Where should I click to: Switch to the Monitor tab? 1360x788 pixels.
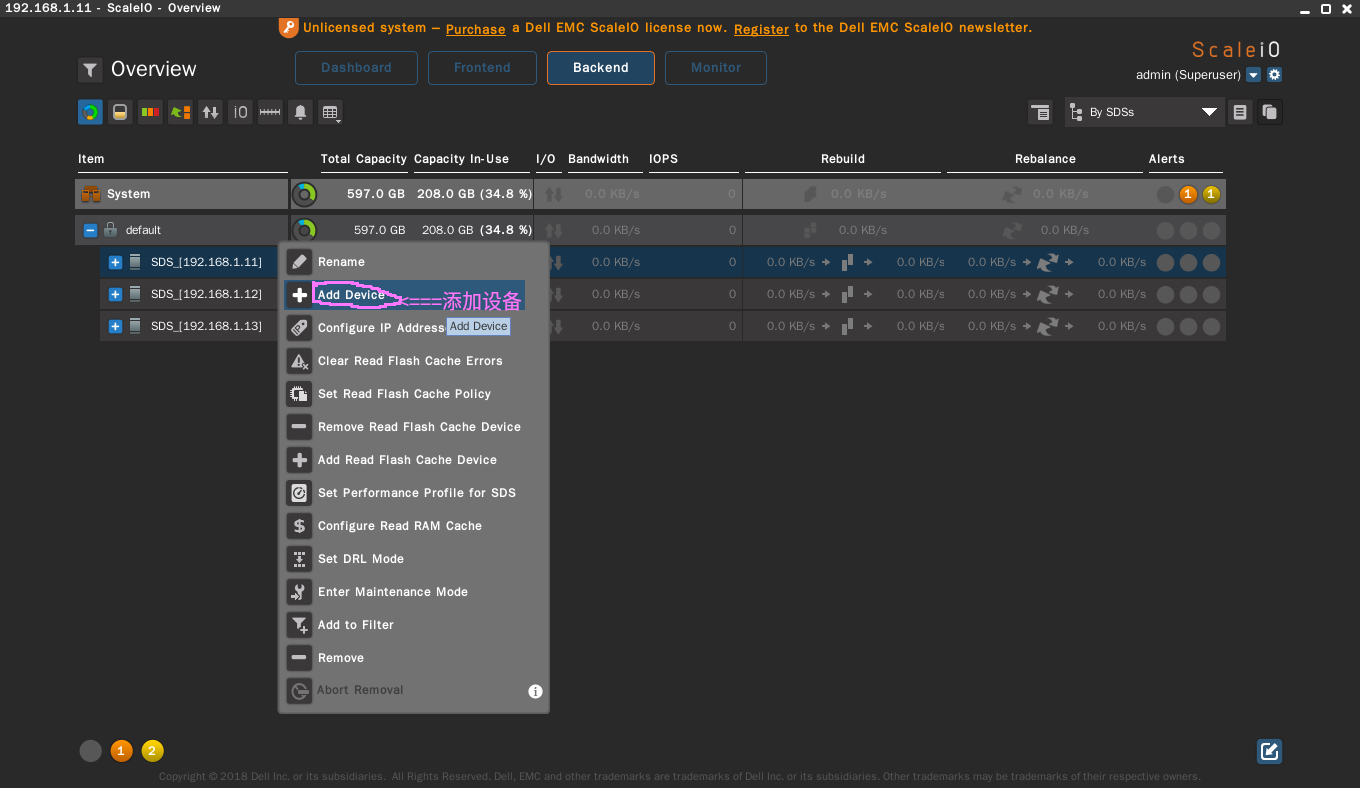pos(716,68)
